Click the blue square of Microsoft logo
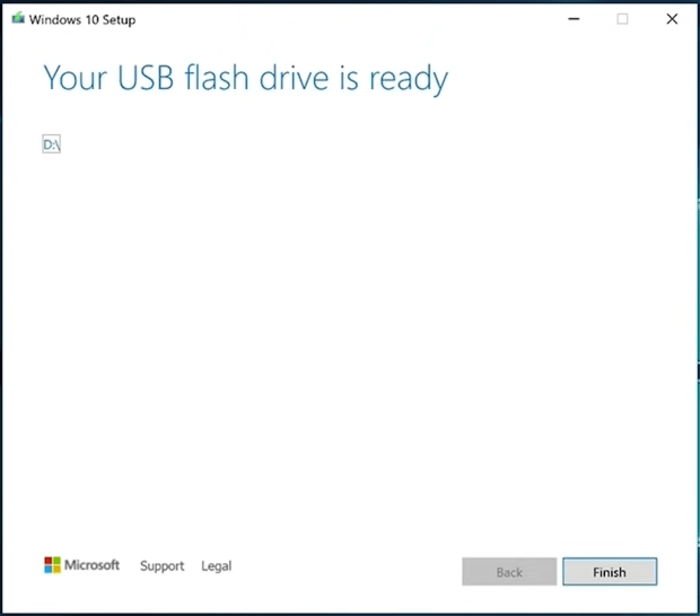 [x=48, y=569]
